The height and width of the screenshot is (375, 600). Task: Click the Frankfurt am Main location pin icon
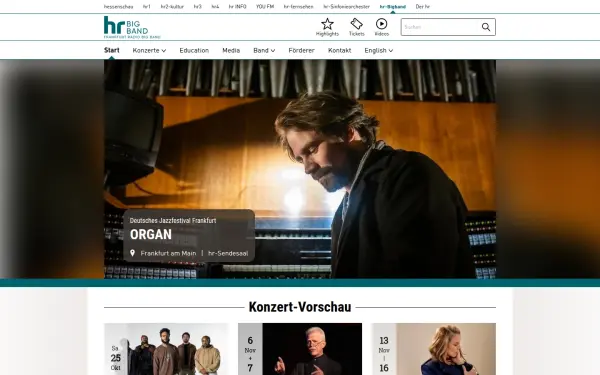(132, 253)
